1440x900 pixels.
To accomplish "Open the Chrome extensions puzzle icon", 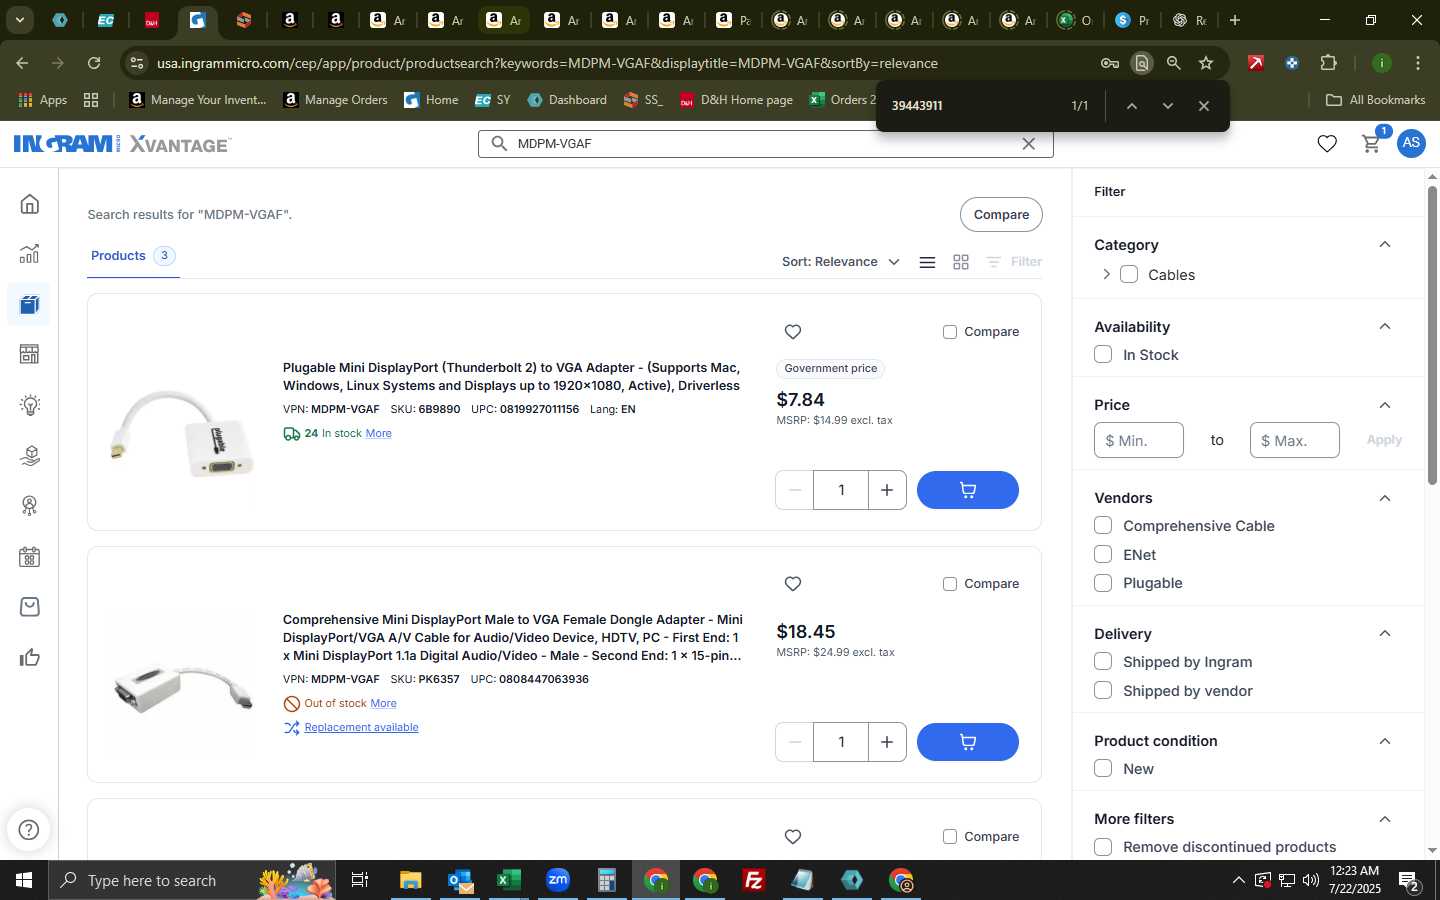I will [x=1328, y=63].
